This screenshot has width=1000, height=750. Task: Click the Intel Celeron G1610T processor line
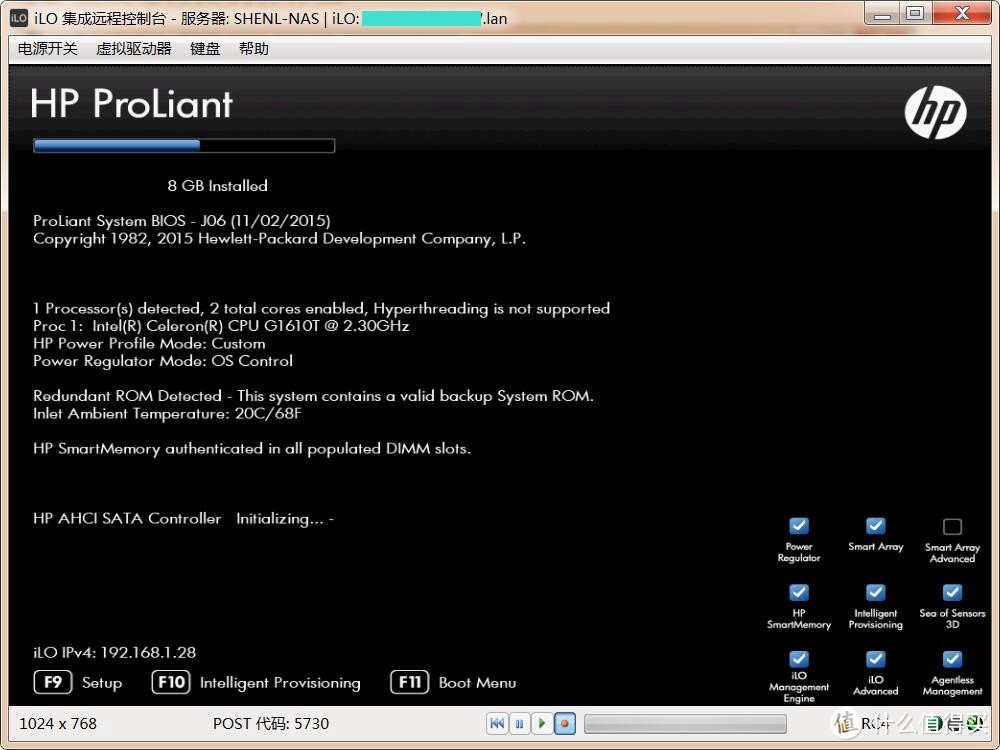(x=221, y=326)
